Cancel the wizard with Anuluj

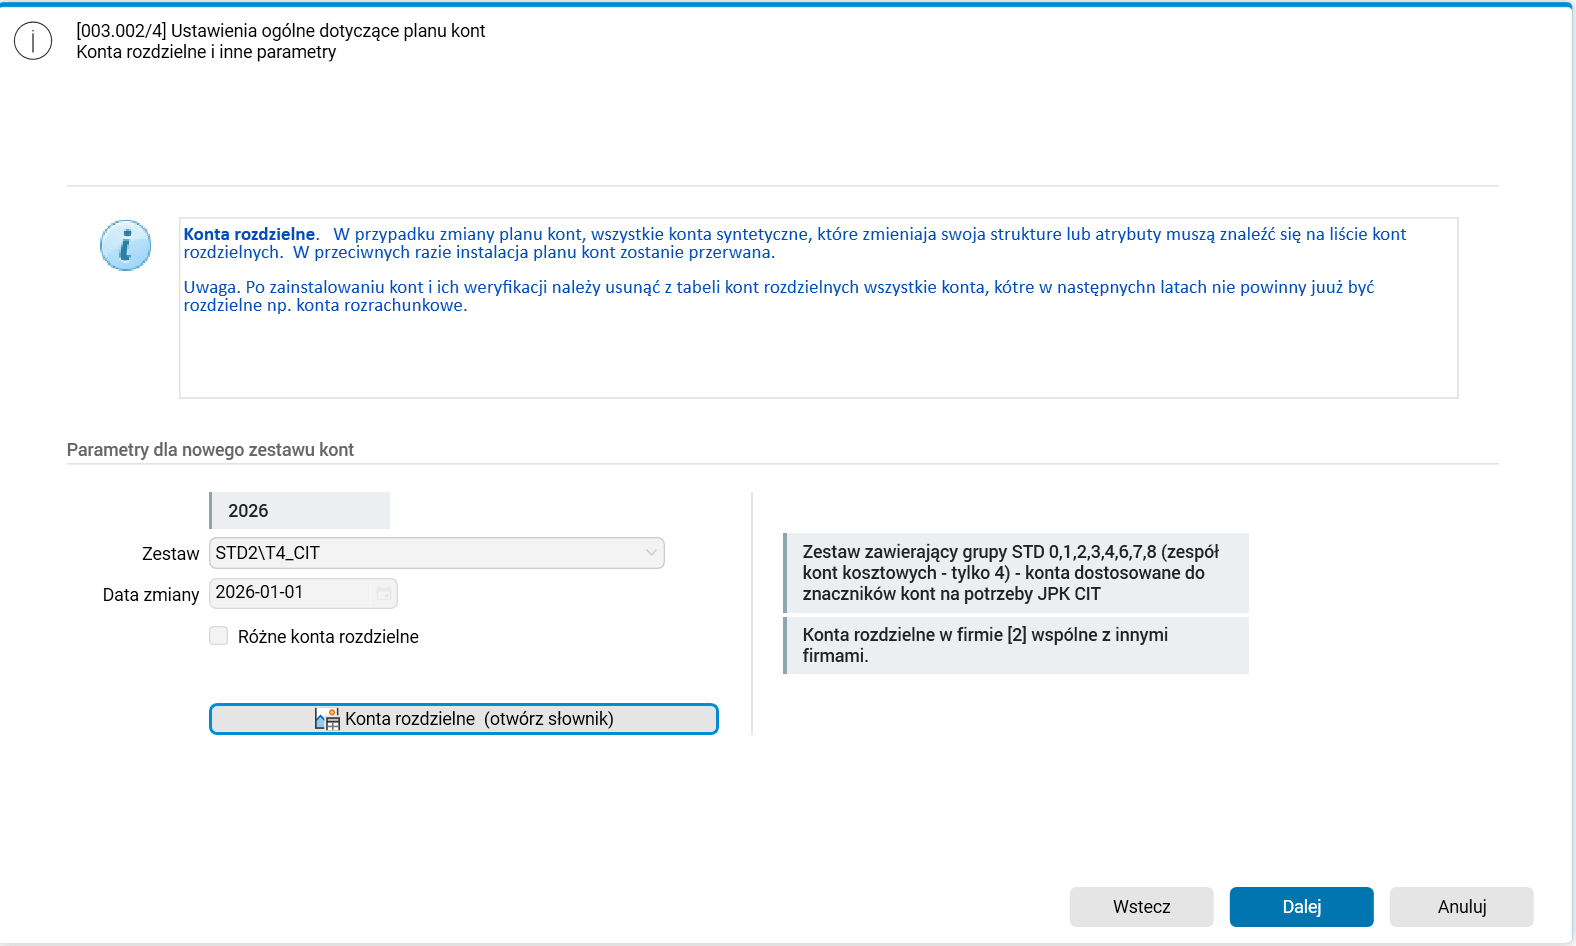1461,907
